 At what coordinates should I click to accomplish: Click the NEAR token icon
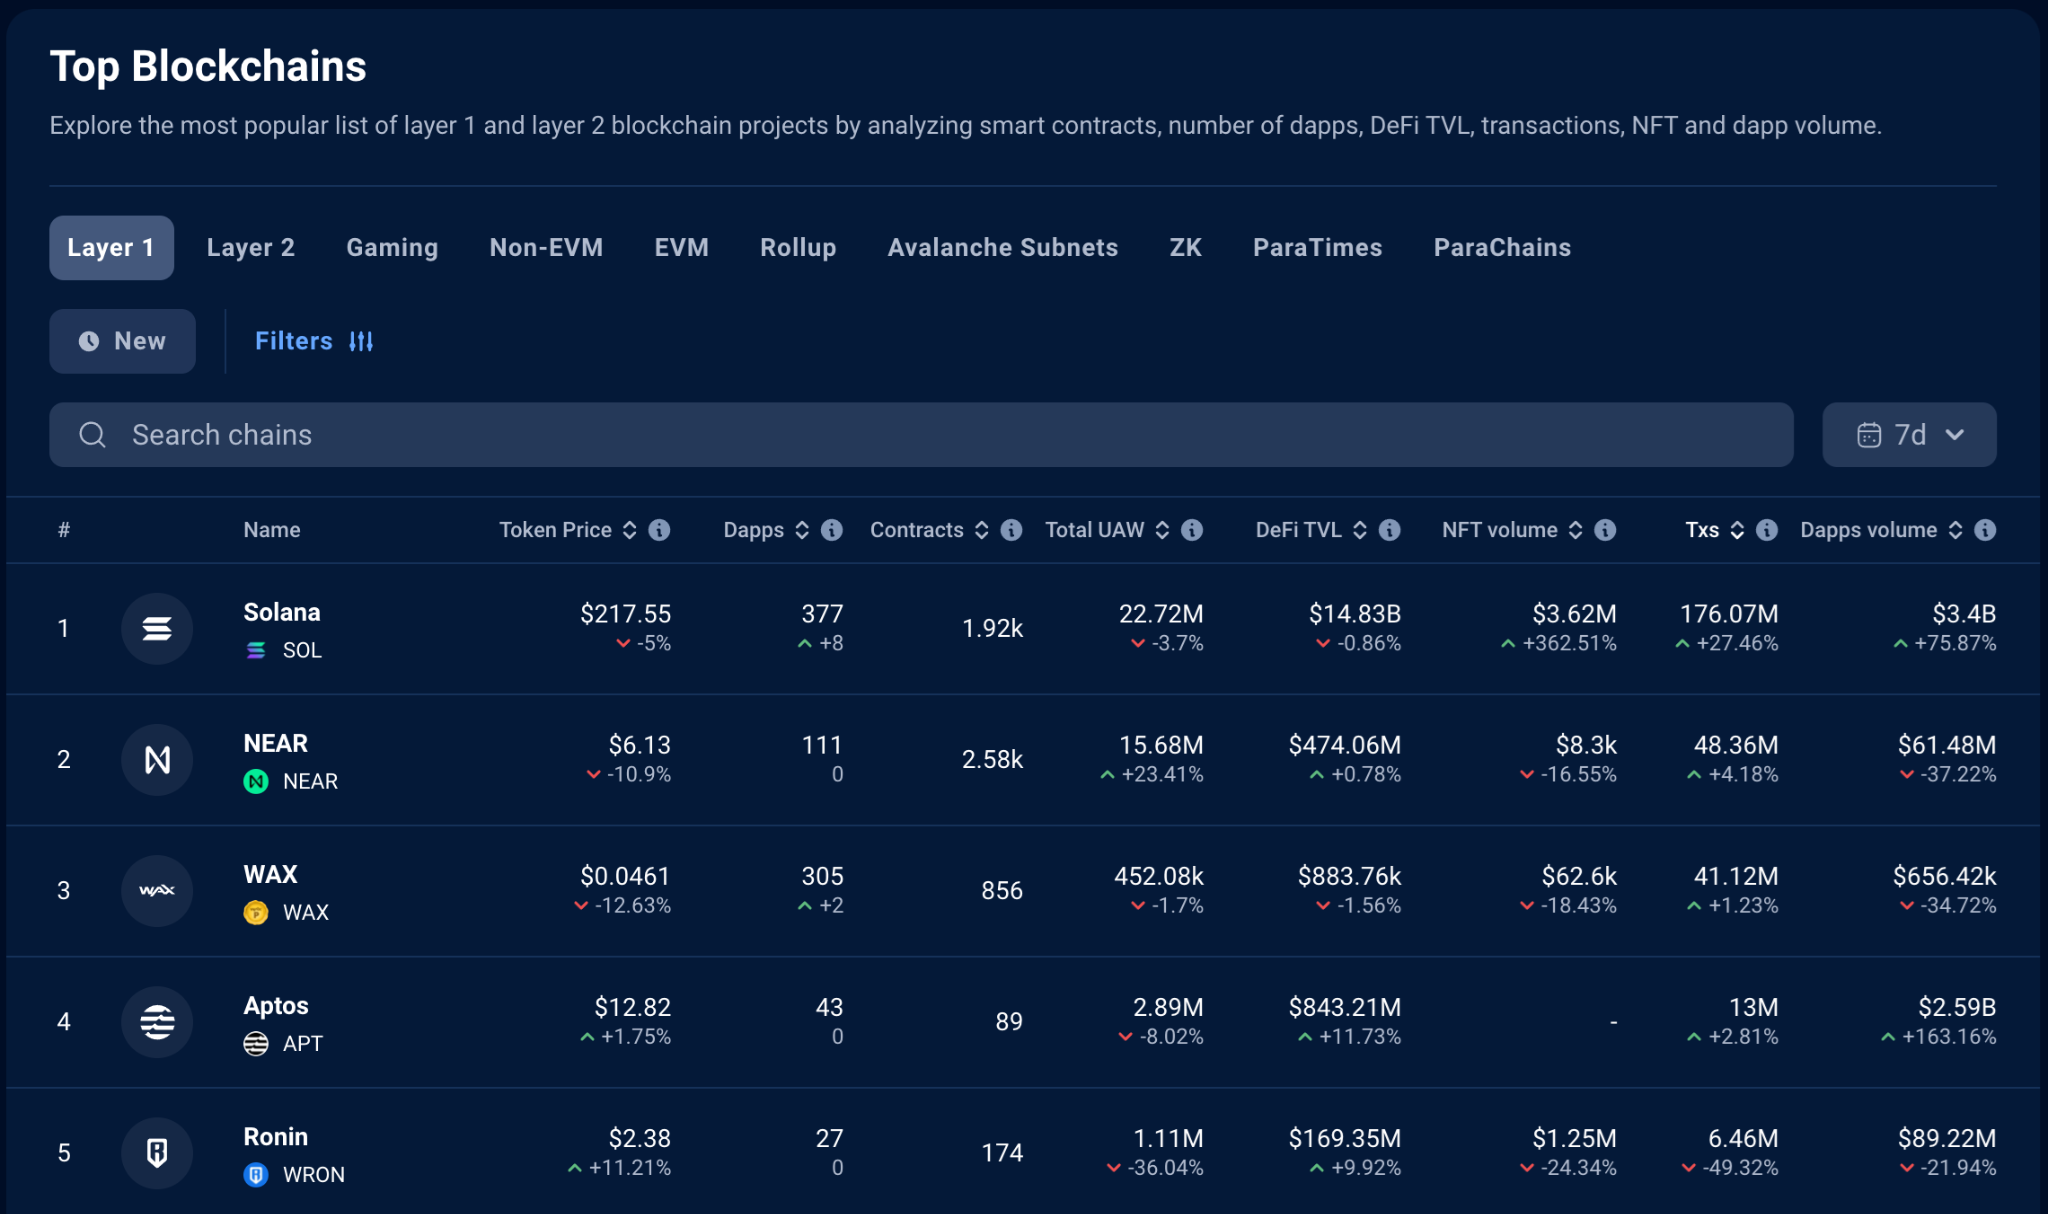[256, 781]
